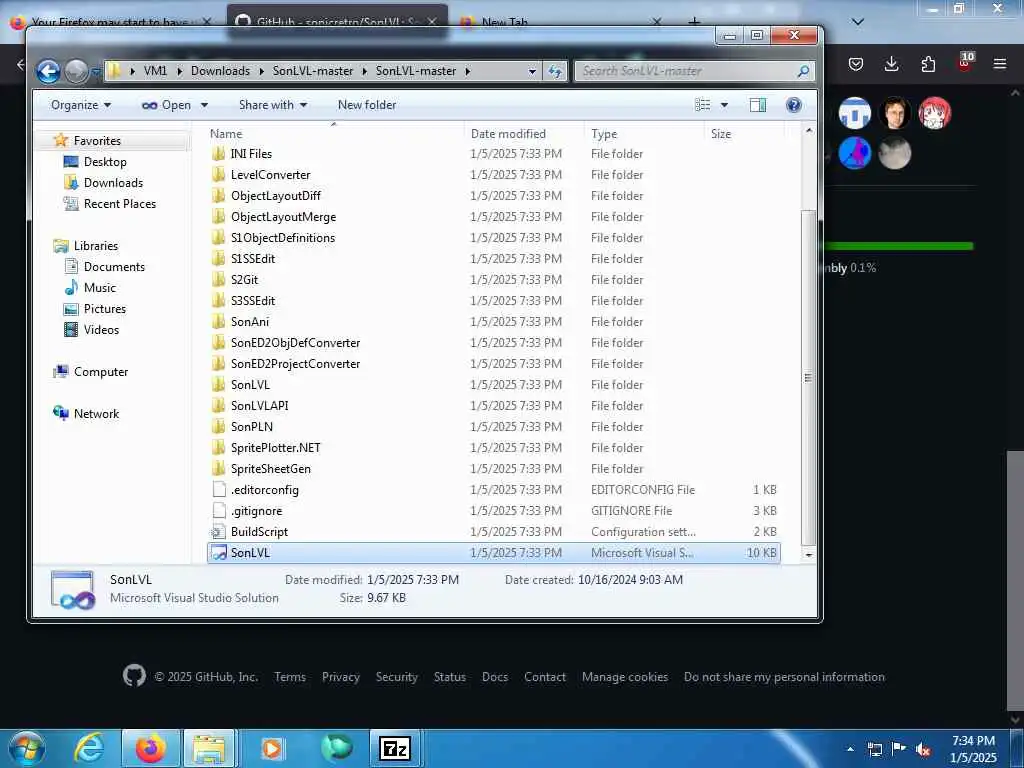1024x768 pixels.
Task: Select the SonED2ProjectConverter folder
Action: 295,364
